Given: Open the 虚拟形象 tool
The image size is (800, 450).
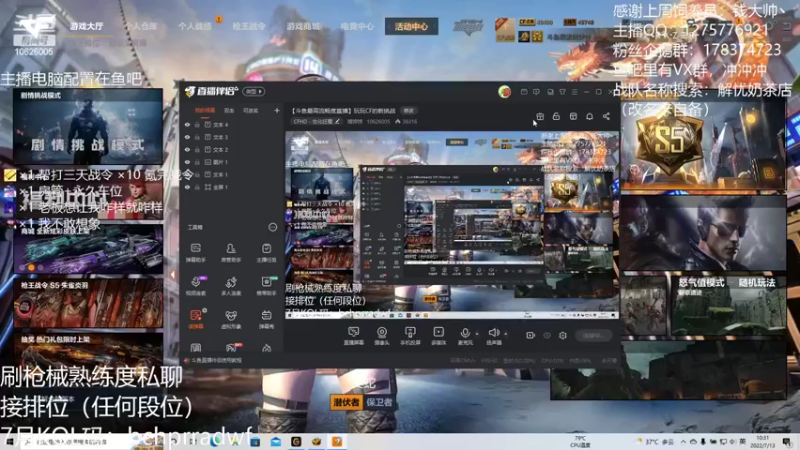Looking at the screenshot, I should [231, 318].
